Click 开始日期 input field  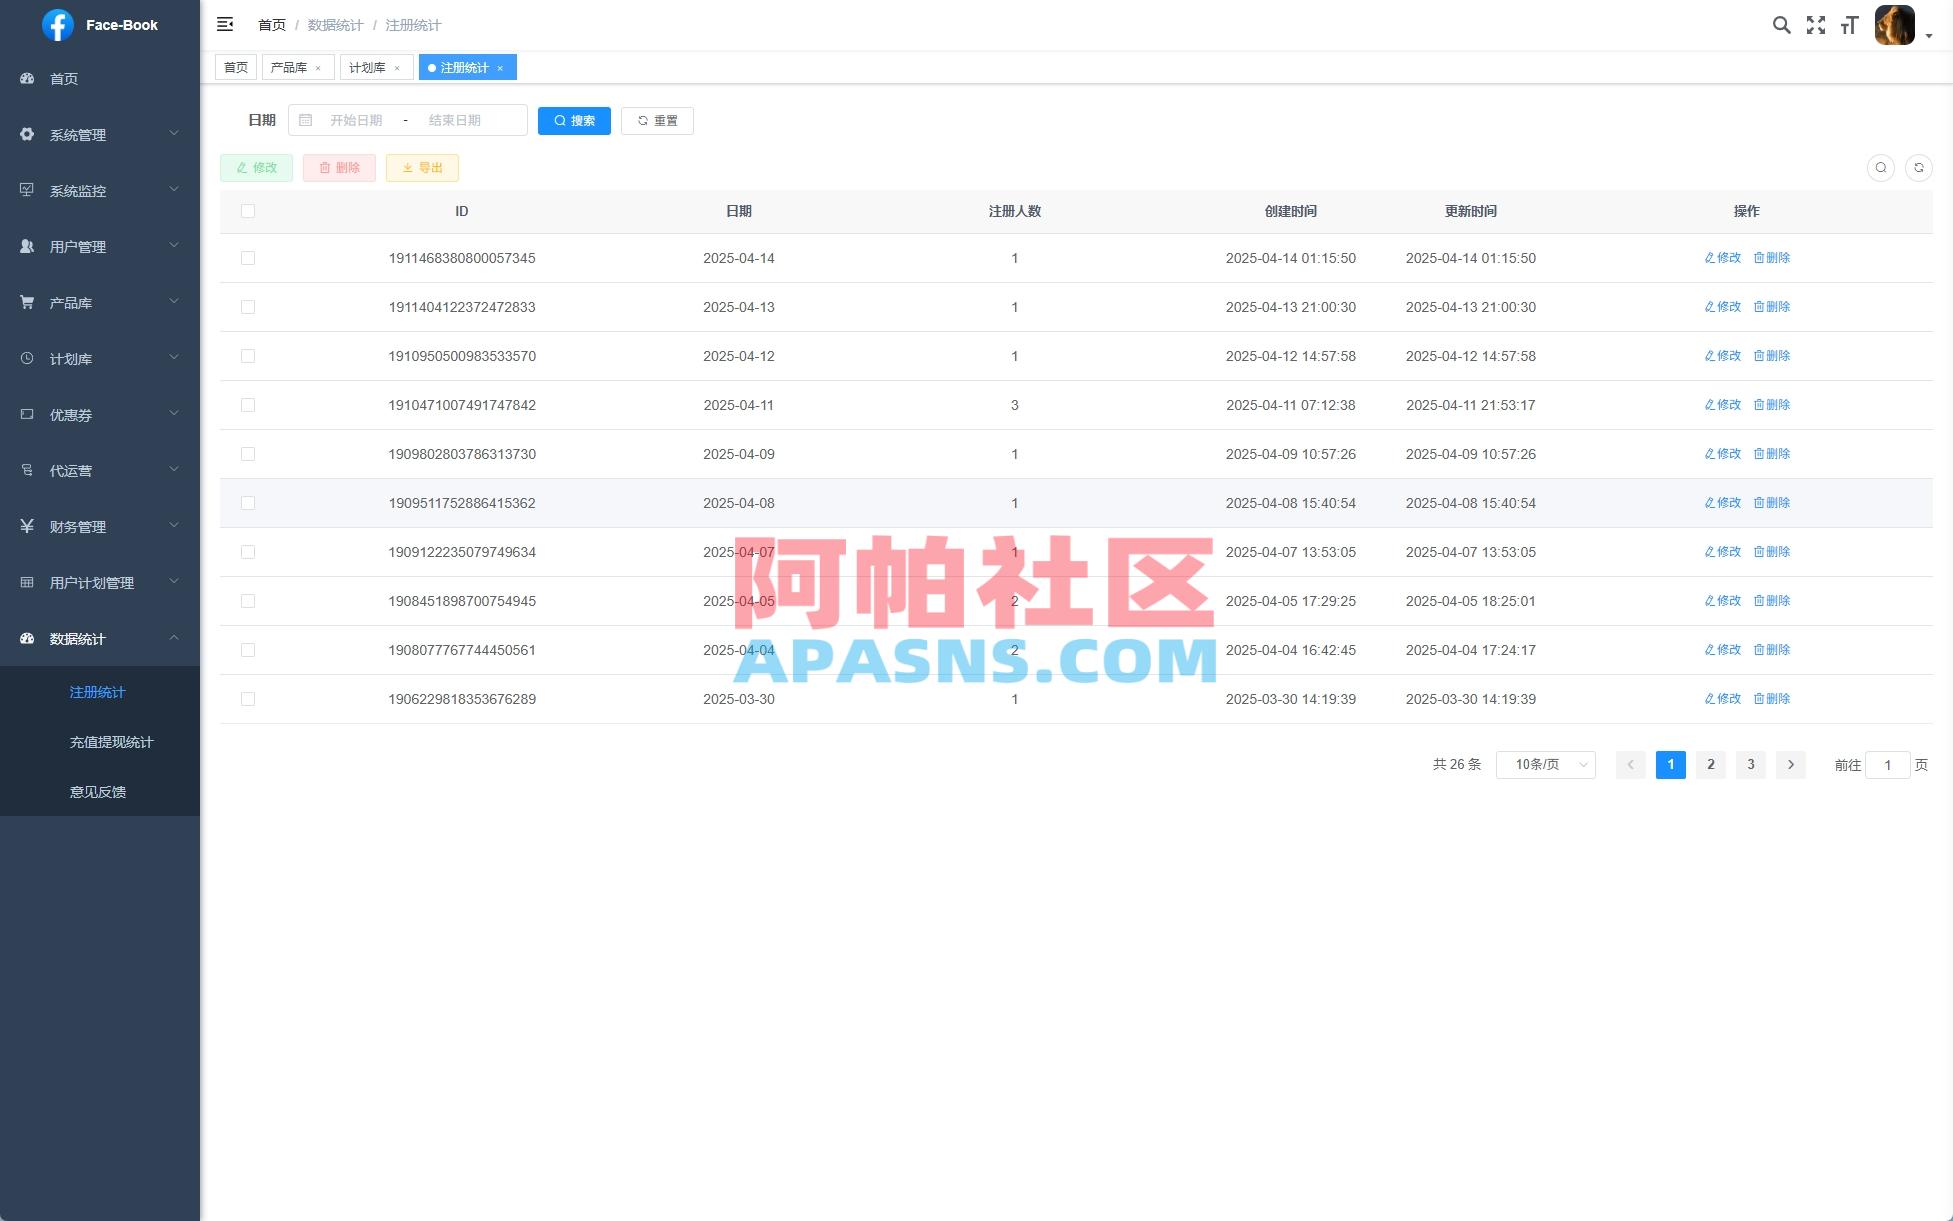(357, 120)
